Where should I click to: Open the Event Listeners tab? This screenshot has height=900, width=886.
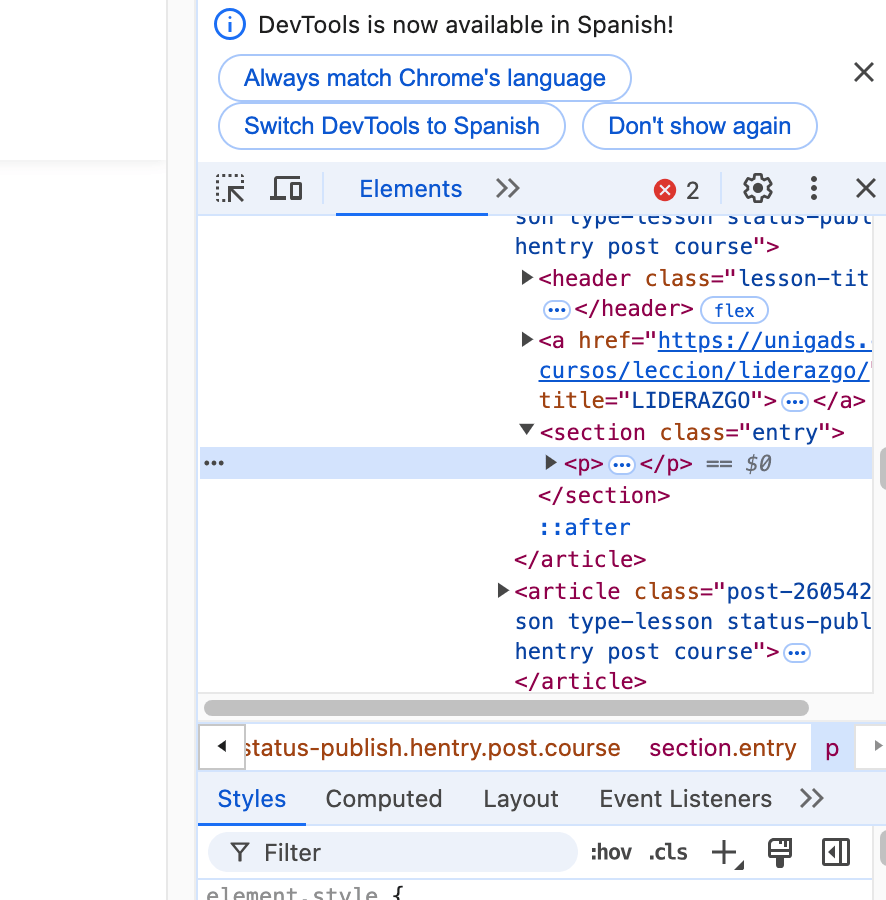coord(686,799)
